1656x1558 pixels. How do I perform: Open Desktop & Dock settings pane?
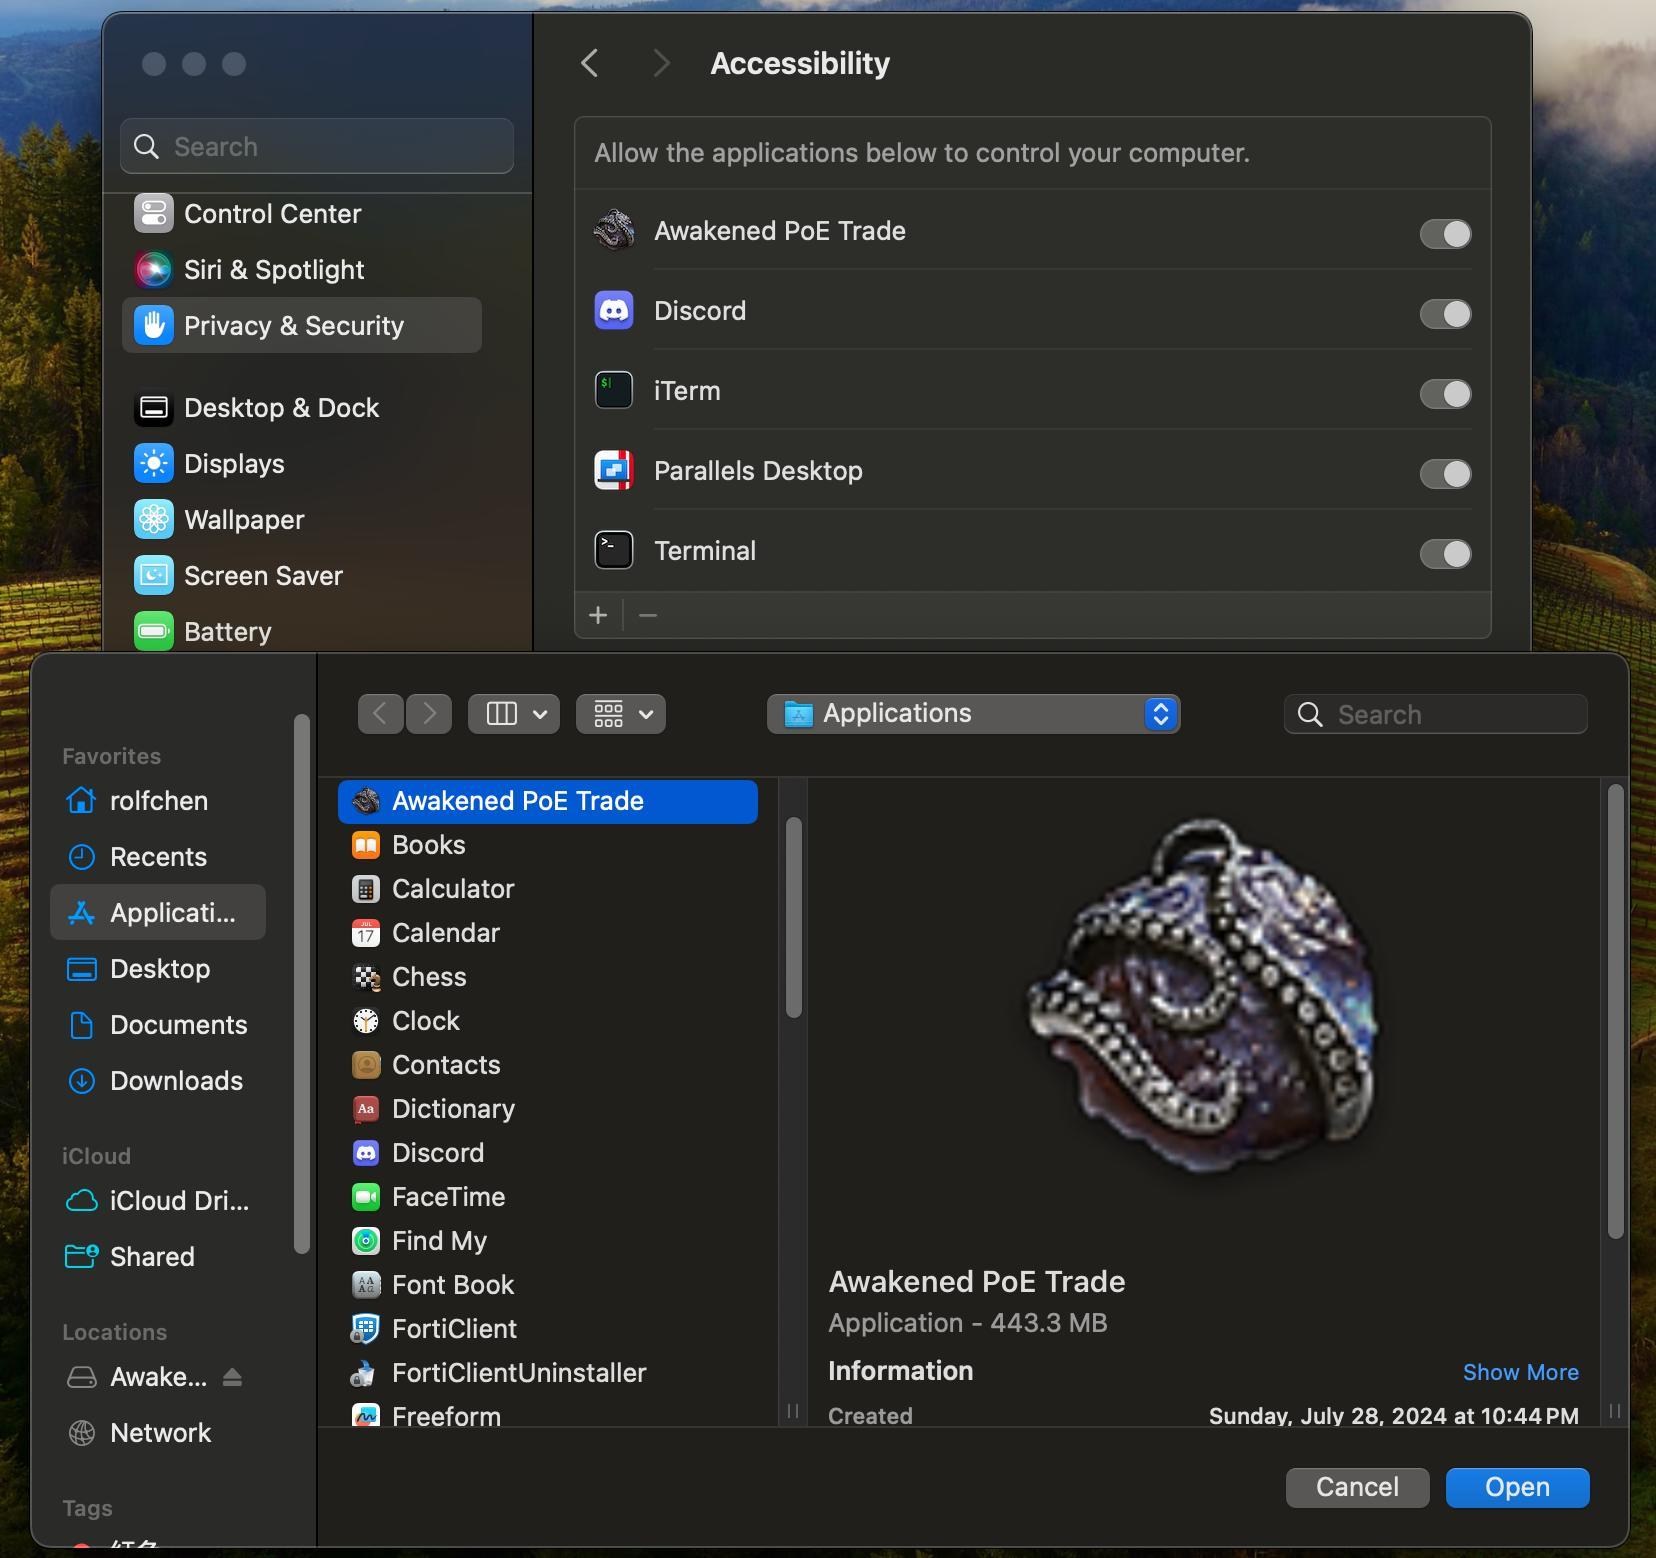[281, 408]
